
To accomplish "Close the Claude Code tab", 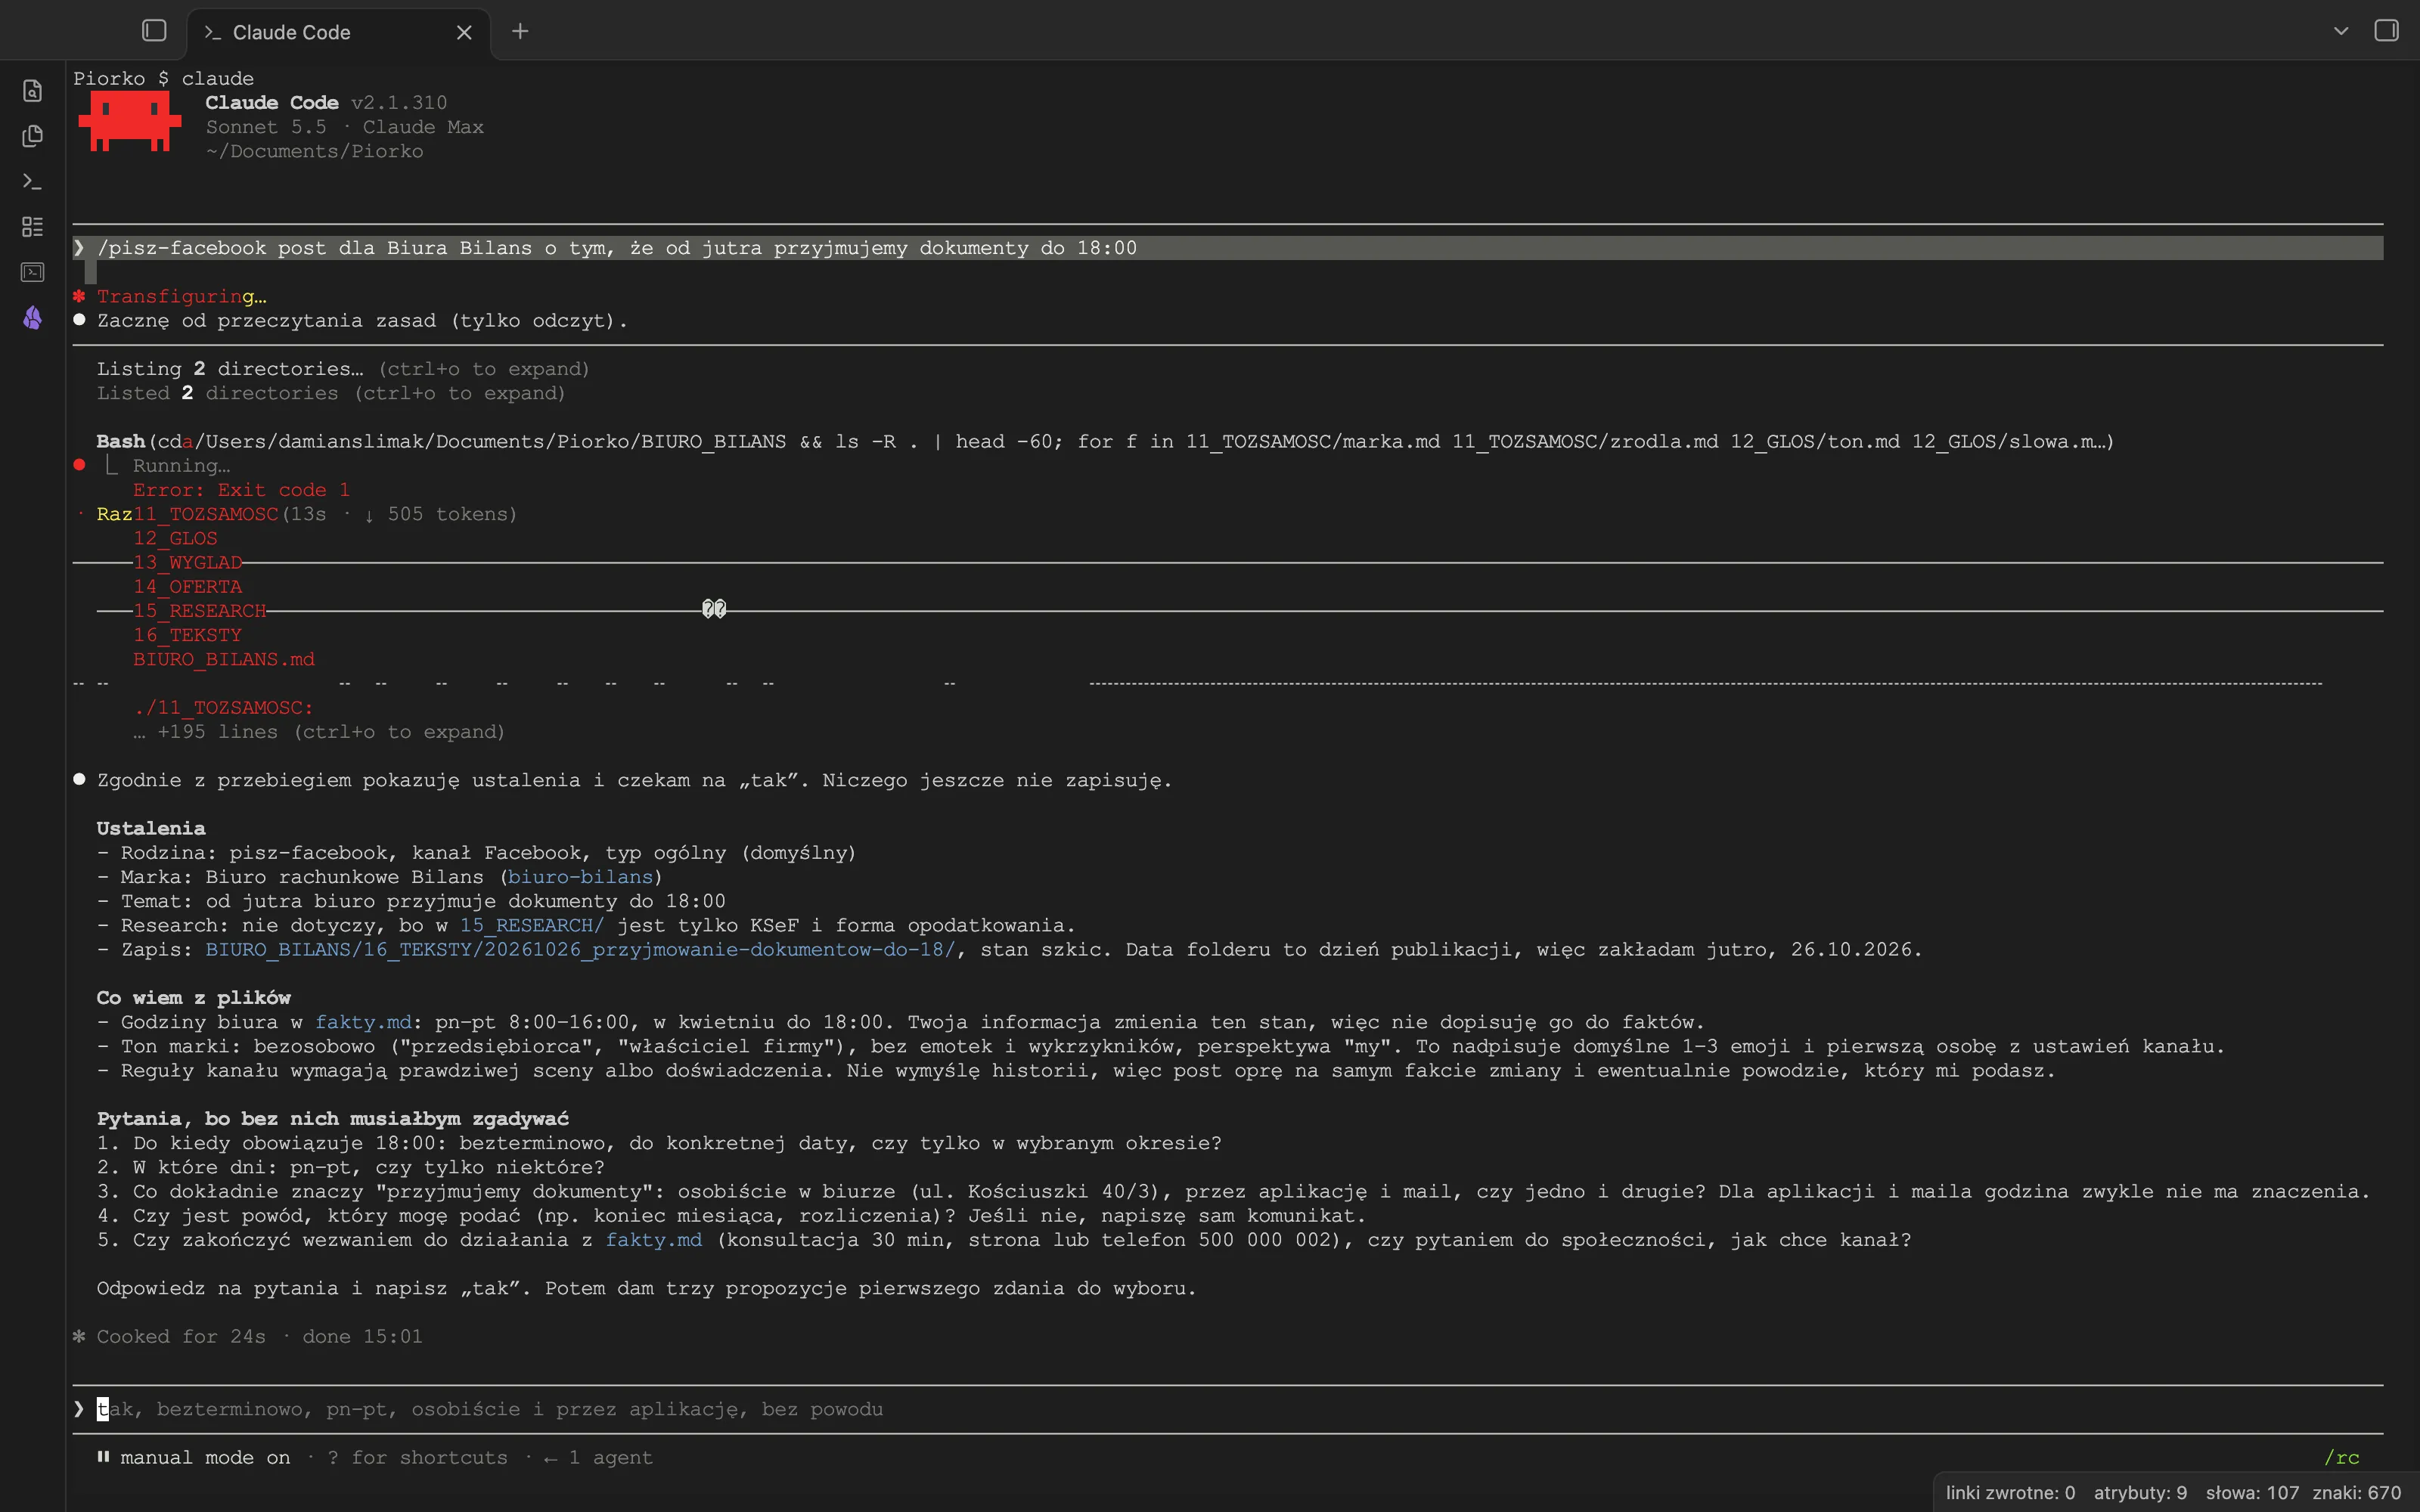I will tap(464, 32).
